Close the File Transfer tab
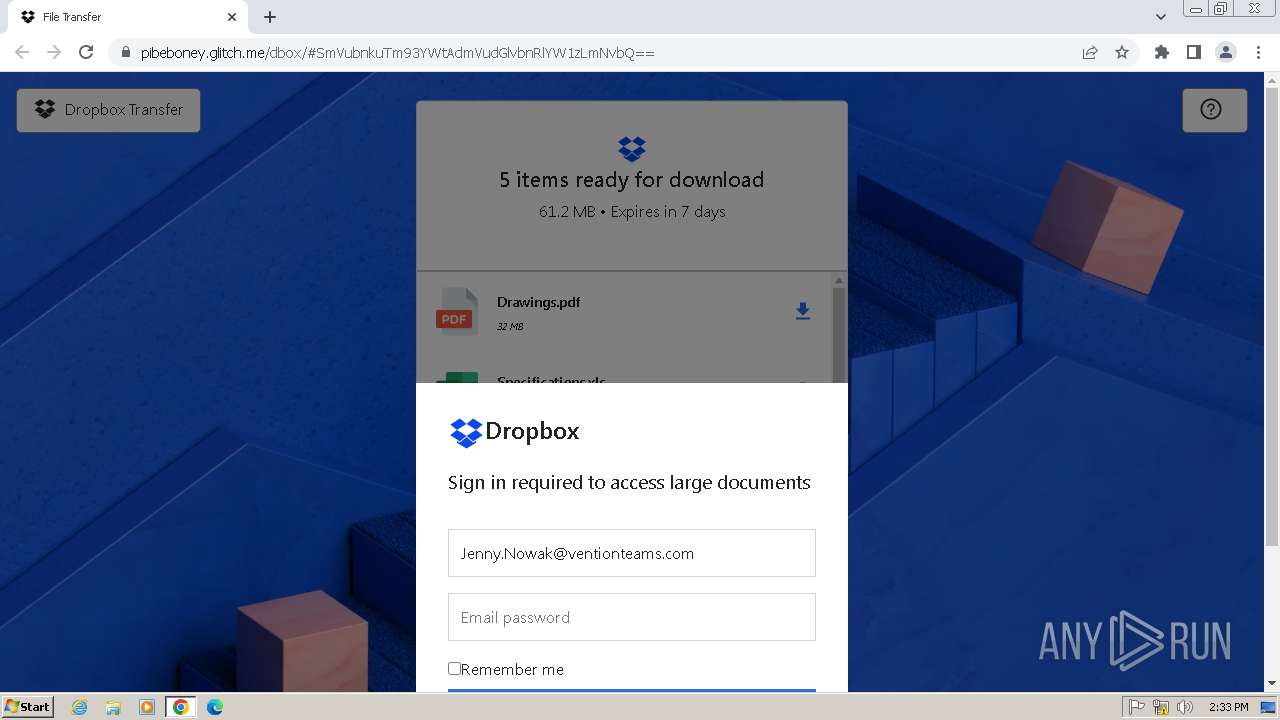 pos(232,17)
